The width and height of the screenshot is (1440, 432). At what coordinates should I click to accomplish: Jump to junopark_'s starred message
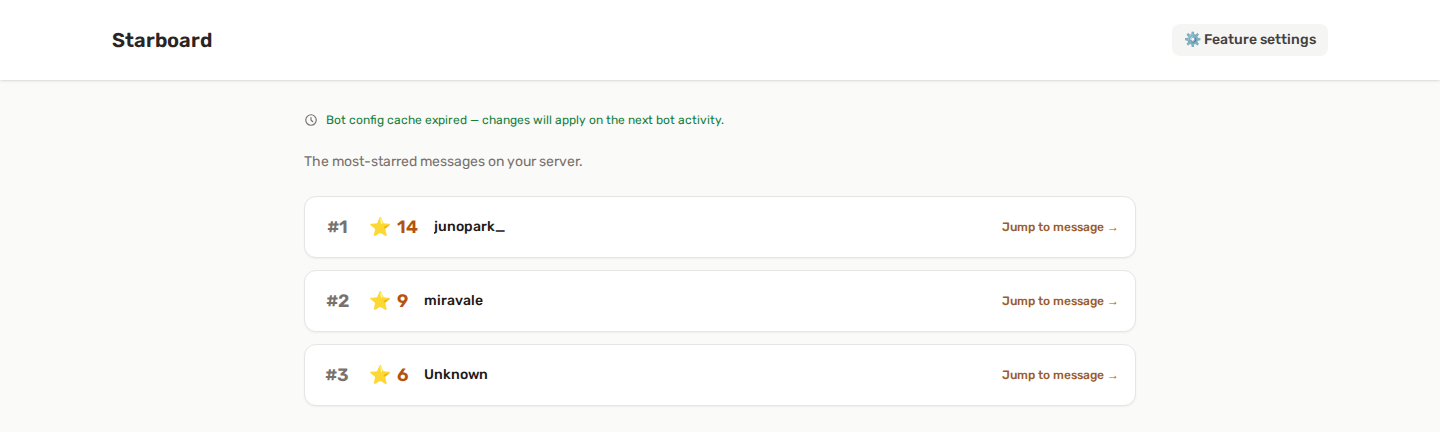click(x=1060, y=227)
